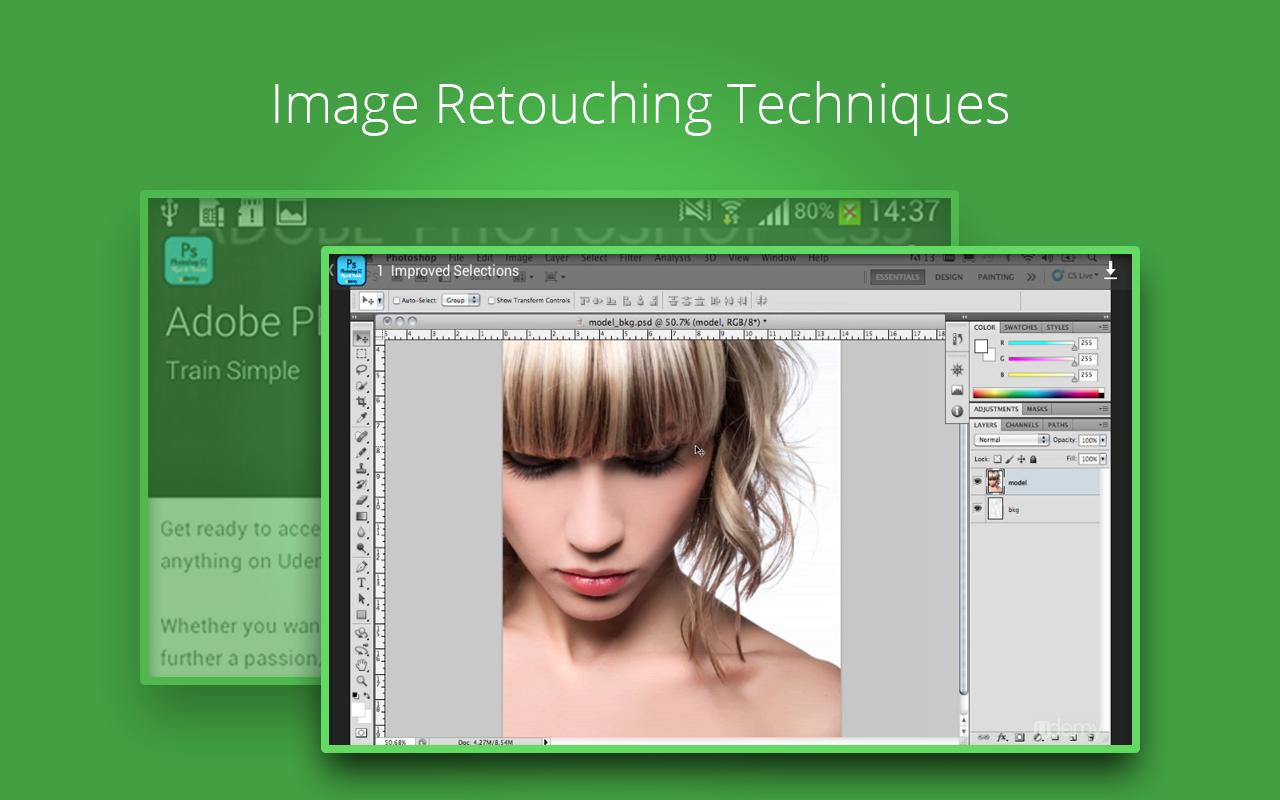Select the Hand tool
This screenshot has width=1280, height=800.
coord(361,664)
